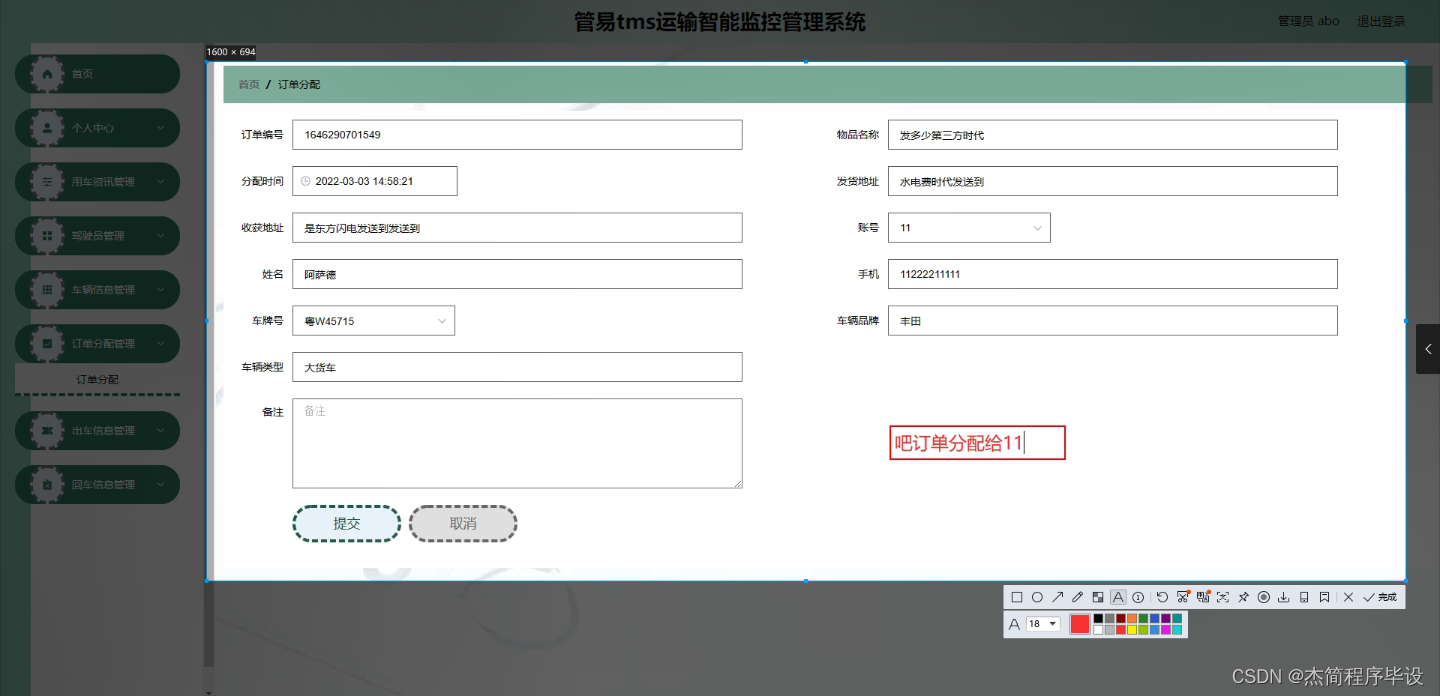Select the mosaic blur tool
Screen dimensions: 1440x696
(1097, 597)
